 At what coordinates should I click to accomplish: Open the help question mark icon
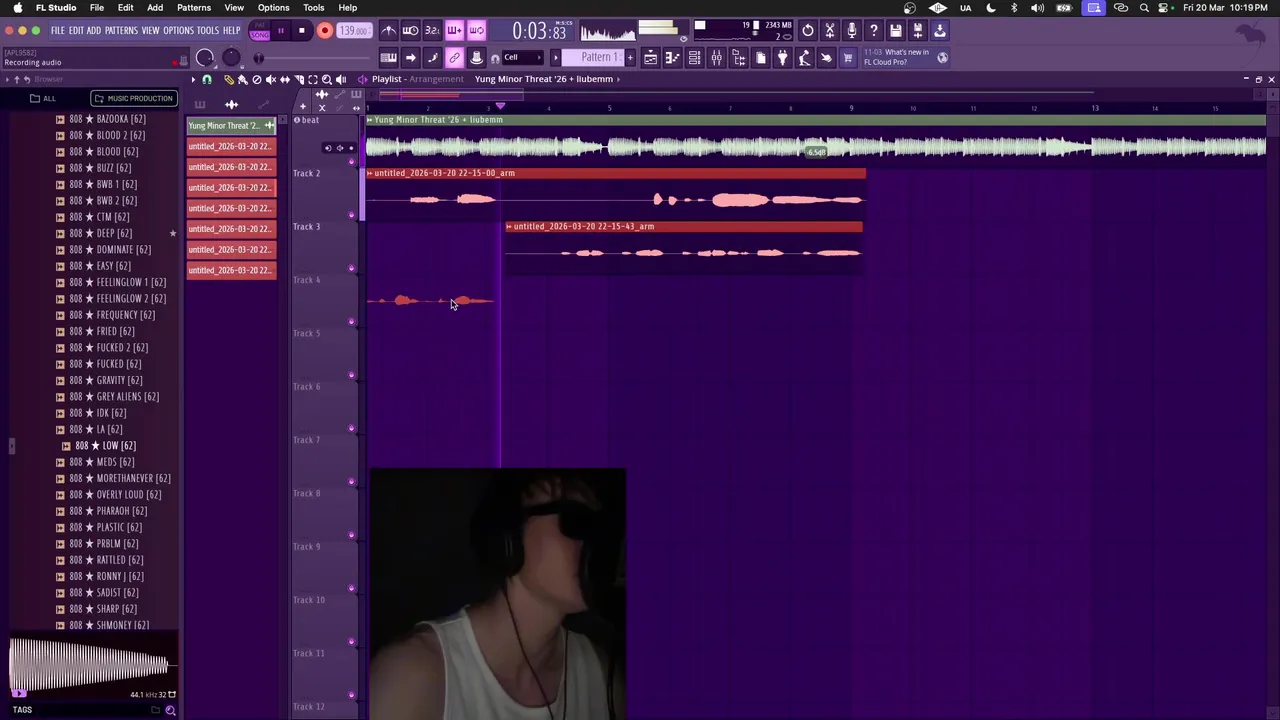point(874,31)
